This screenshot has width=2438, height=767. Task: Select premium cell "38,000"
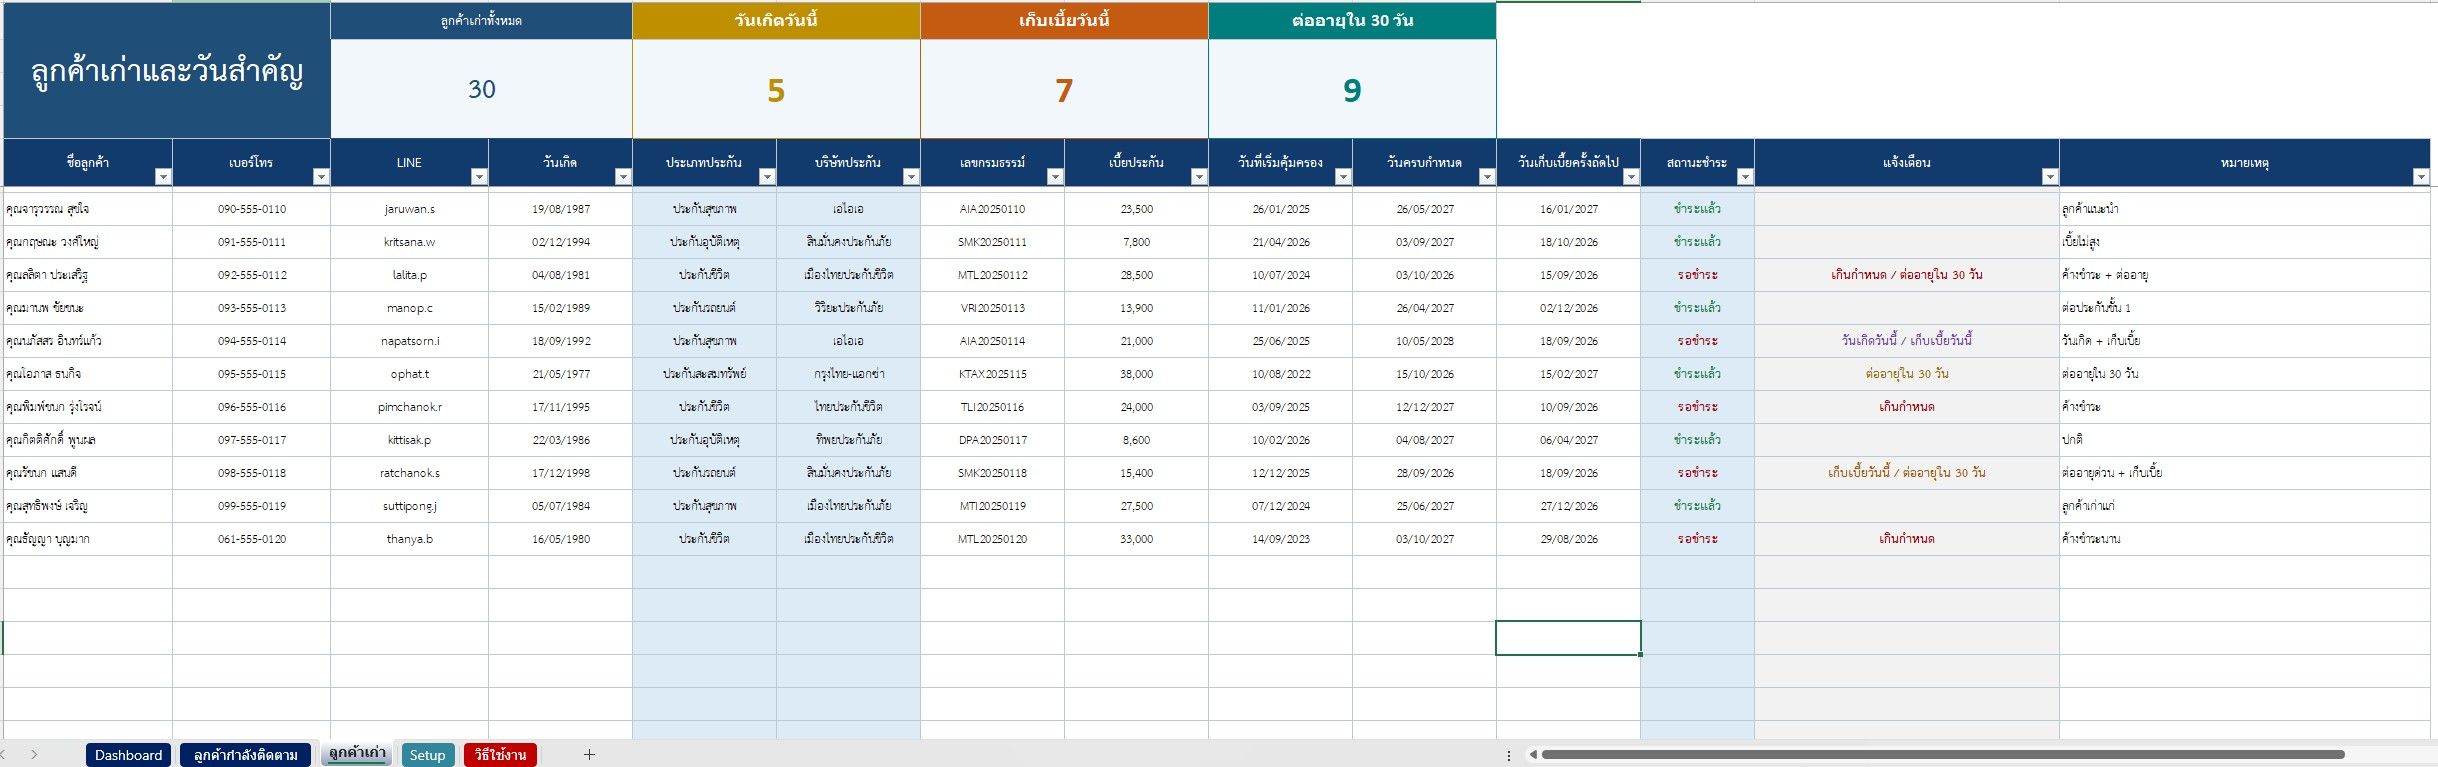pyautogui.click(x=1136, y=374)
